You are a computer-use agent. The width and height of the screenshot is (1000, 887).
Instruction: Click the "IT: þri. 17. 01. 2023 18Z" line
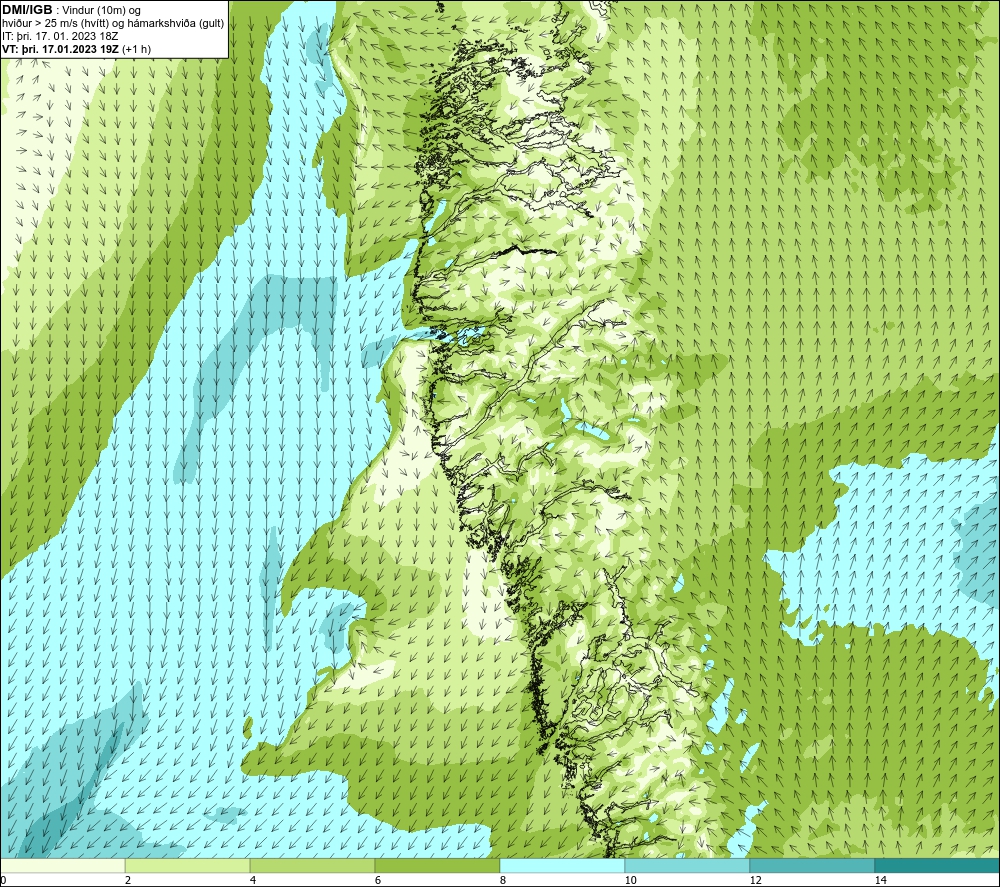(60, 36)
